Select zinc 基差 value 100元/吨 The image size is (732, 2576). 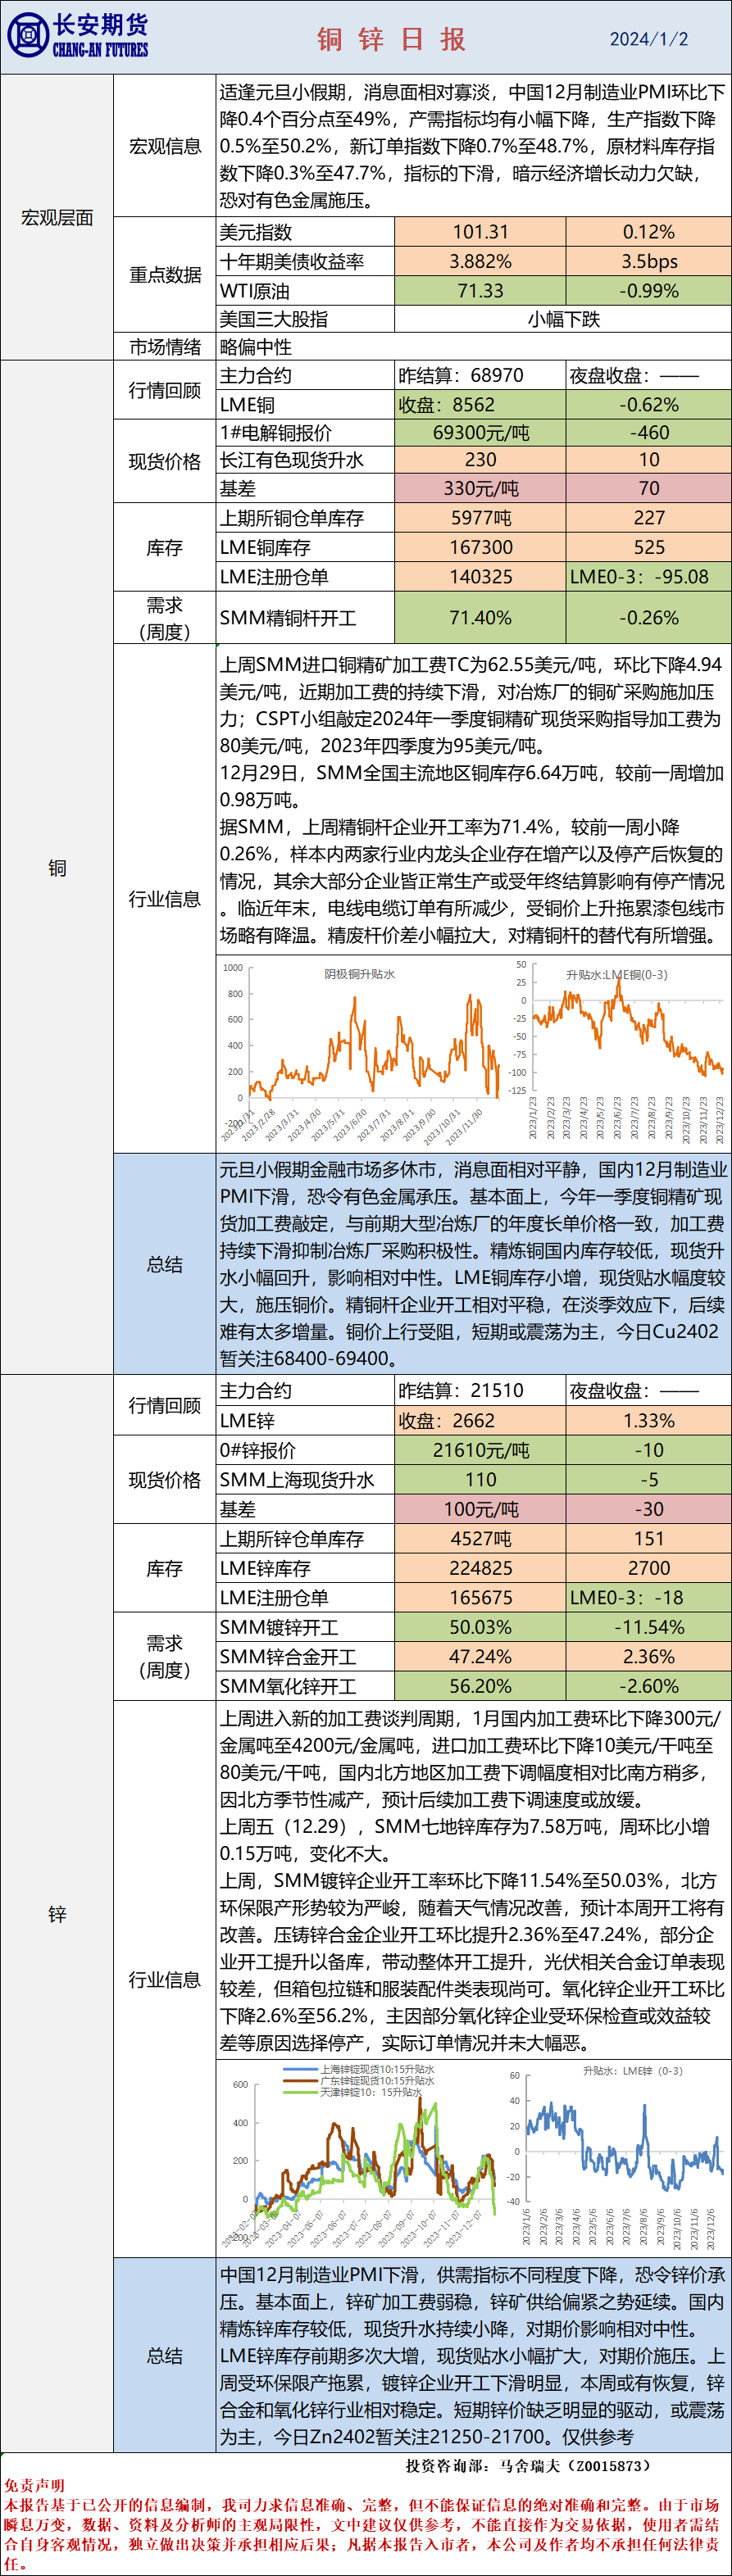[480, 1509]
